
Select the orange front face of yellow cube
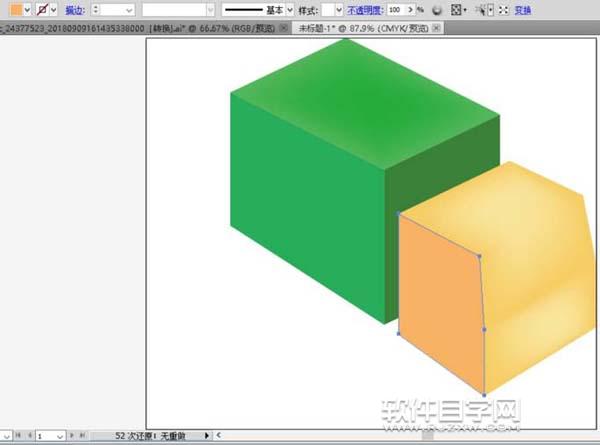(440, 302)
